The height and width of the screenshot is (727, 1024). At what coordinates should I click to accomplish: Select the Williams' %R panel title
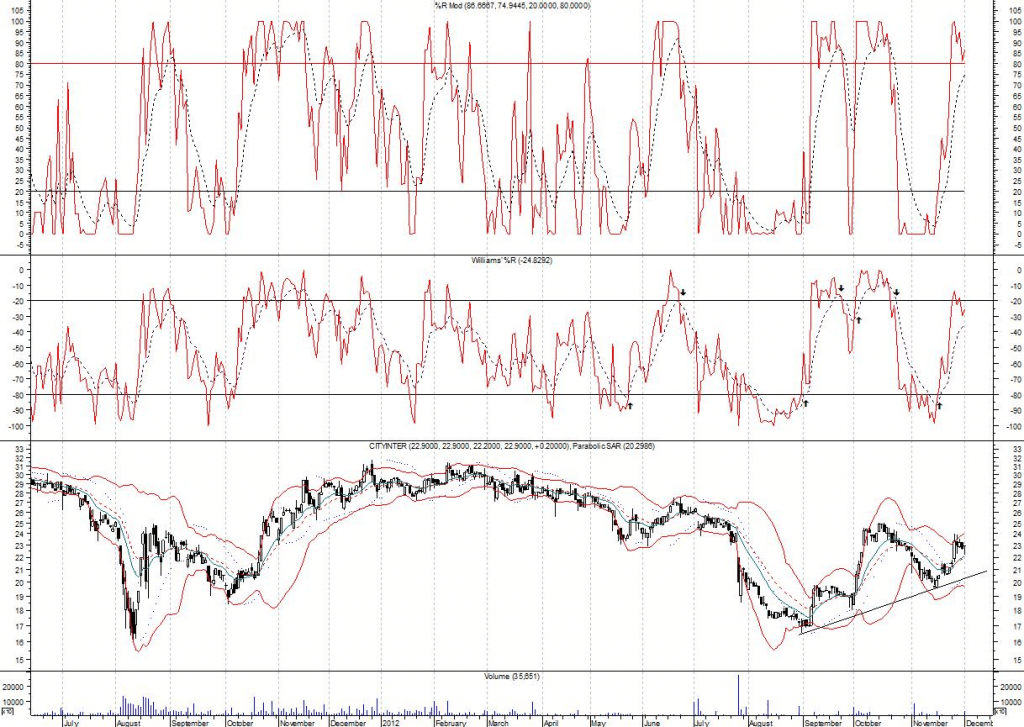click(x=510, y=260)
